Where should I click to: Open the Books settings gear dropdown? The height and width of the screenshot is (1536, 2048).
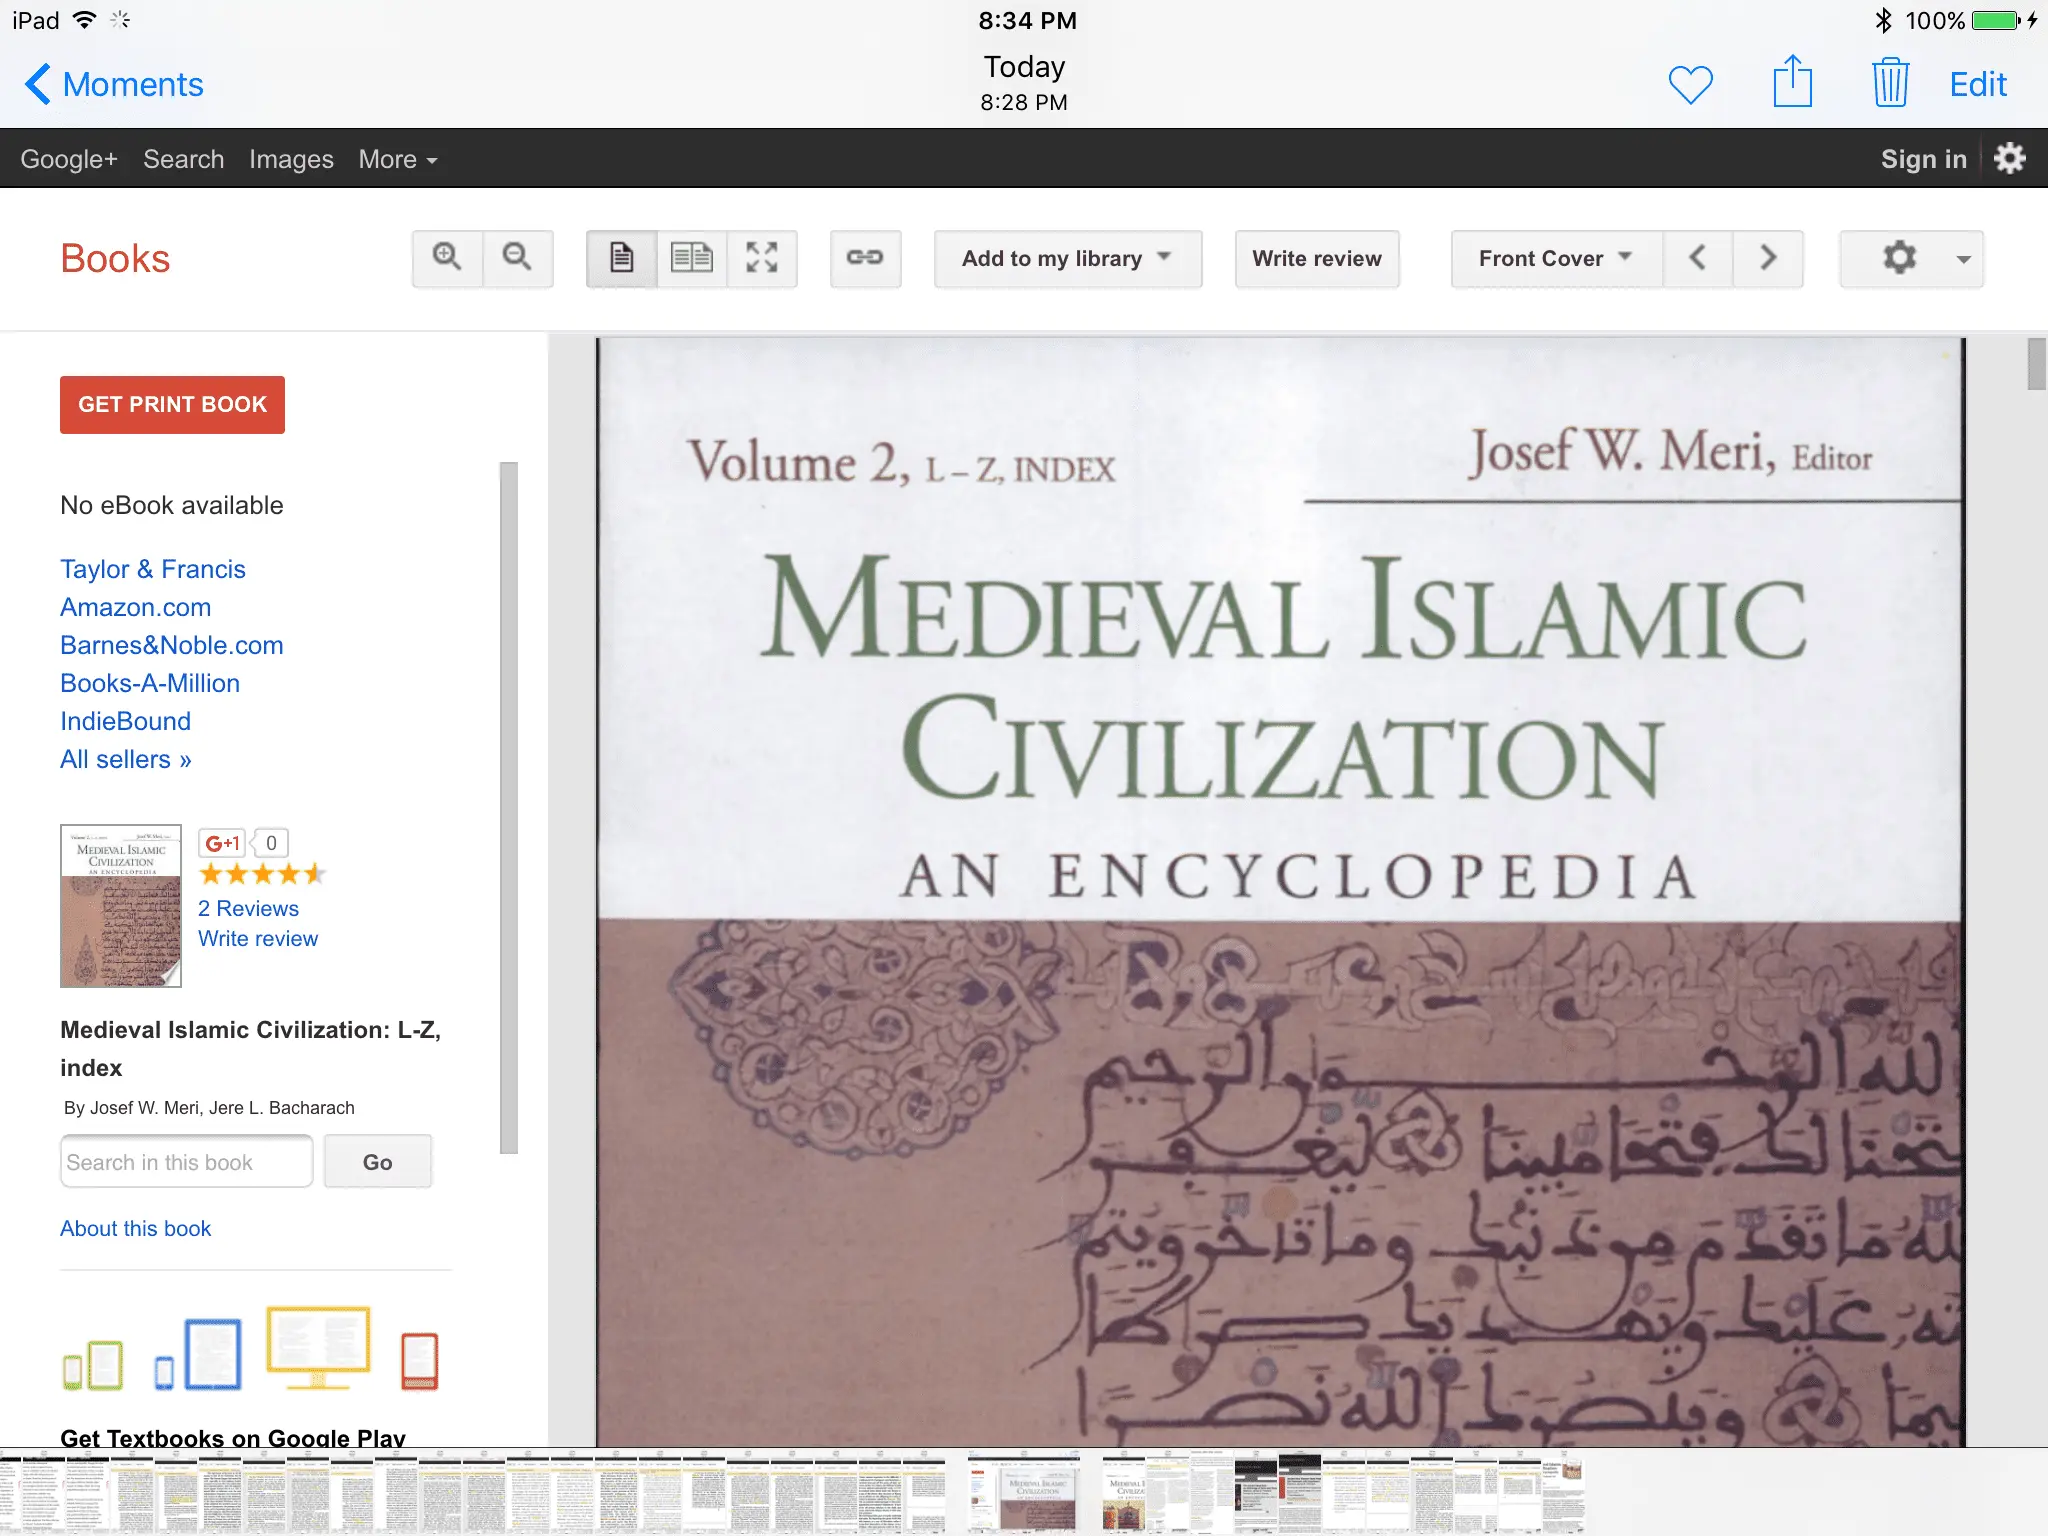[1911, 258]
